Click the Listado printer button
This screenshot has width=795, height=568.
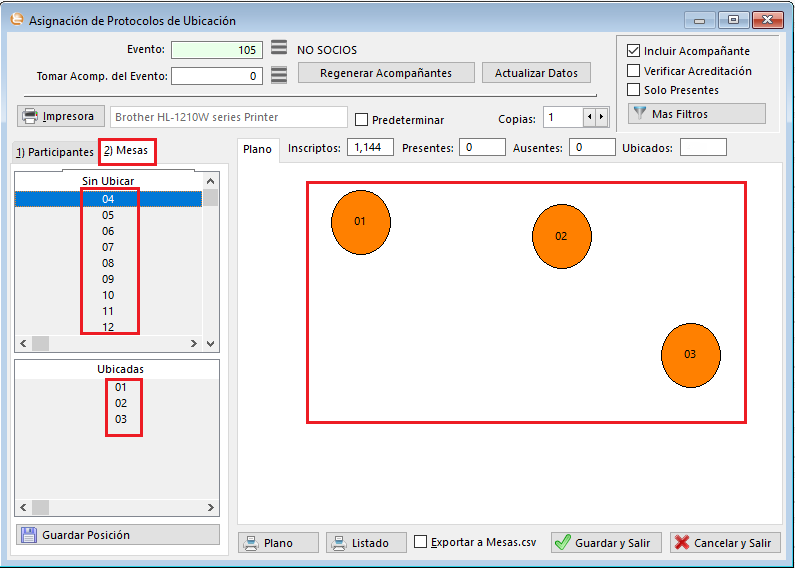pos(366,543)
